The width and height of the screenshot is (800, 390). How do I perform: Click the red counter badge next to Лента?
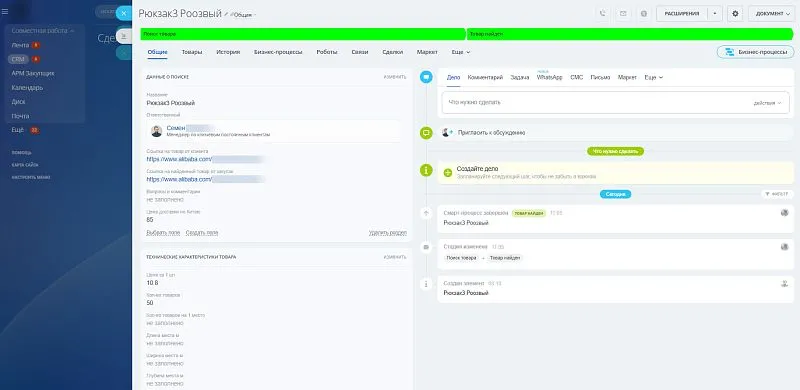(x=36, y=45)
